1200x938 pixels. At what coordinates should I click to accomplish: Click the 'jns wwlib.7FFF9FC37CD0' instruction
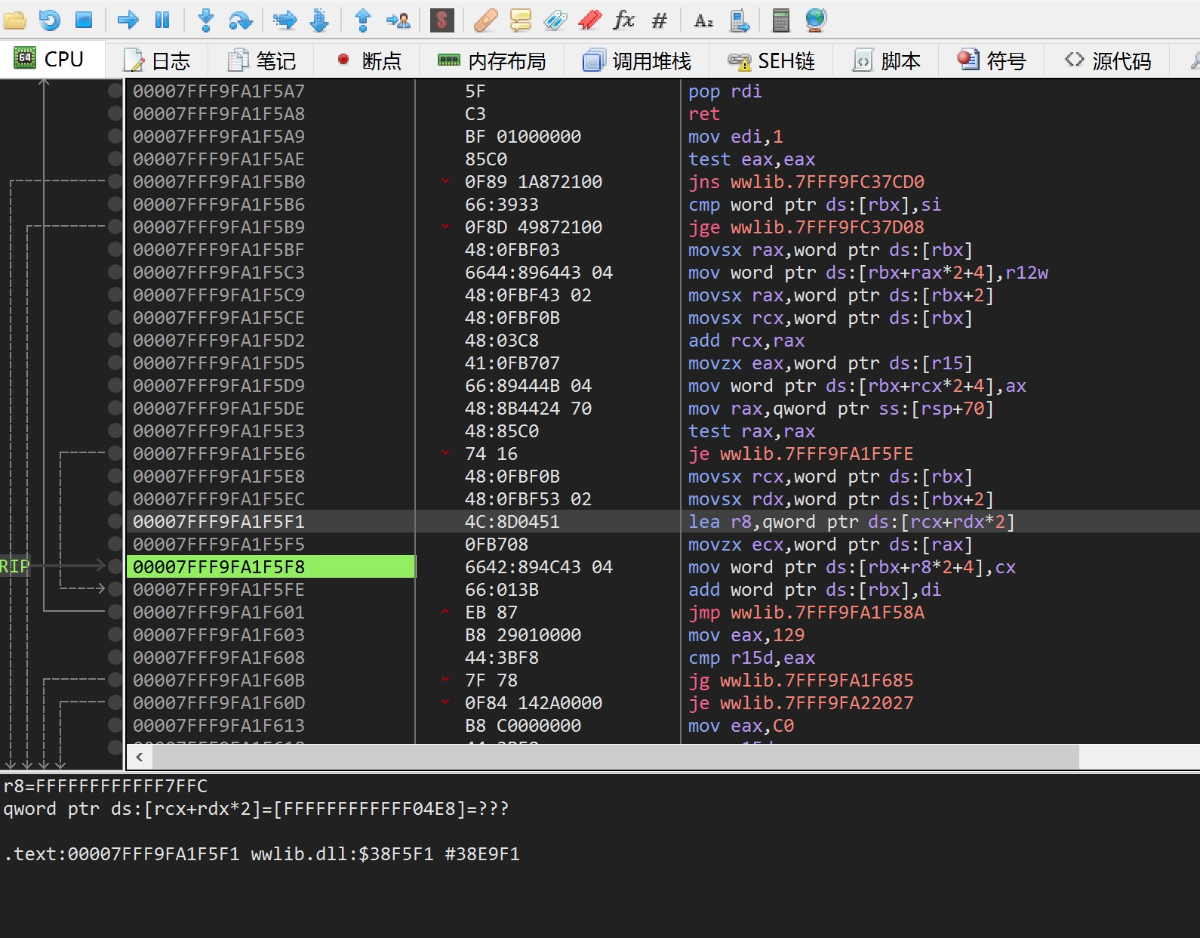(x=806, y=182)
